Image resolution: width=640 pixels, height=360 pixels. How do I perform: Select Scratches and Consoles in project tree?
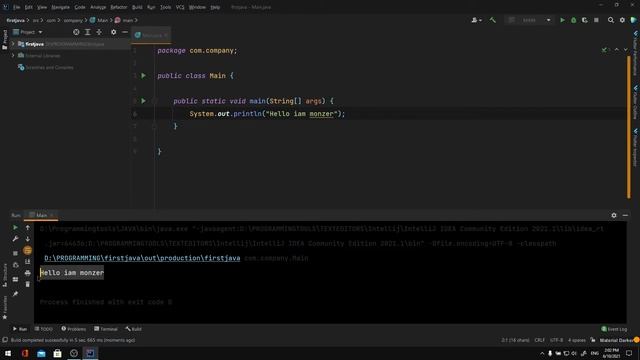[x=46, y=67]
